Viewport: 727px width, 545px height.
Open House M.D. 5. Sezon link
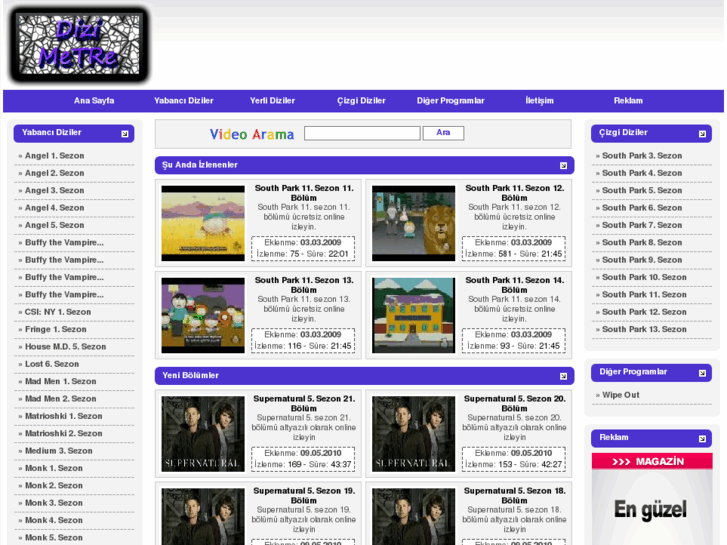tap(65, 347)
